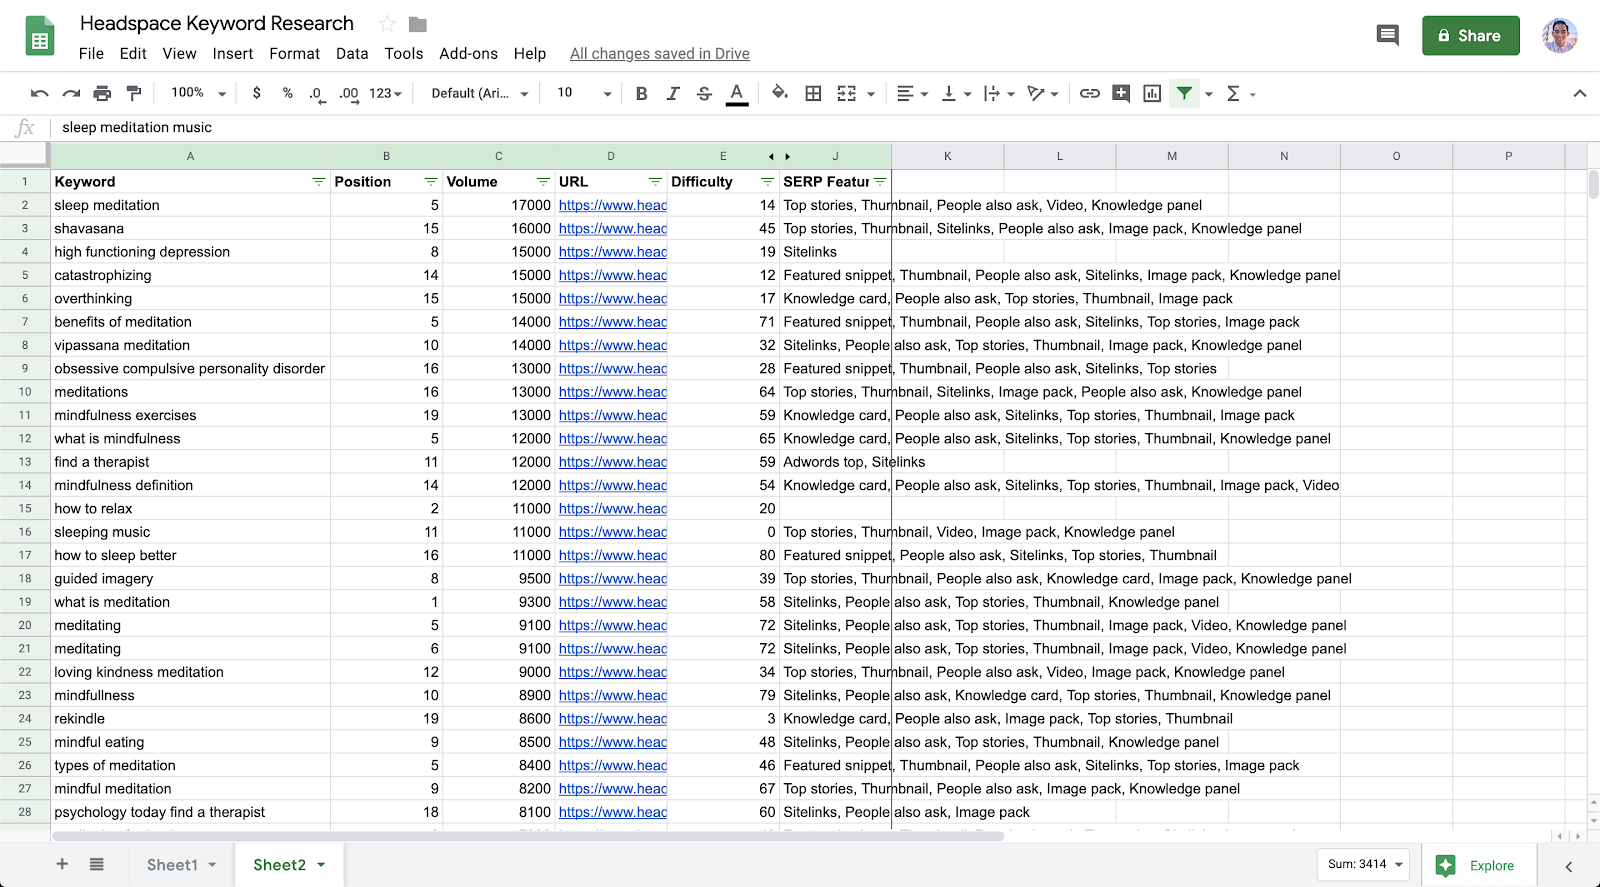
Task: Click the Insert chart icon
Action: point(1152,93)
